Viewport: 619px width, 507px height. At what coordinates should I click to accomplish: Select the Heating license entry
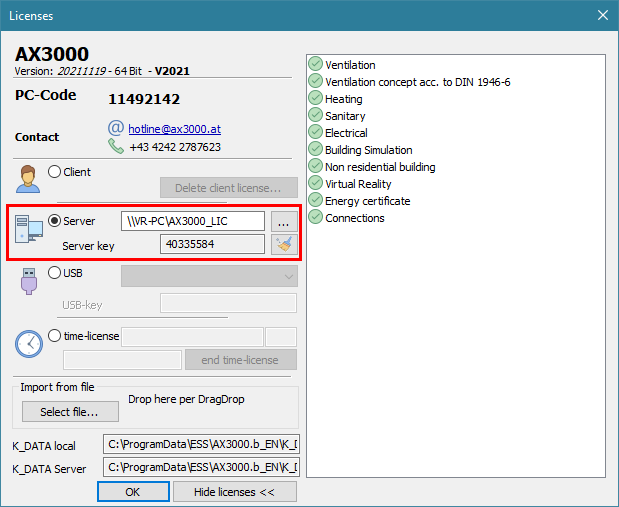[343, 99]
